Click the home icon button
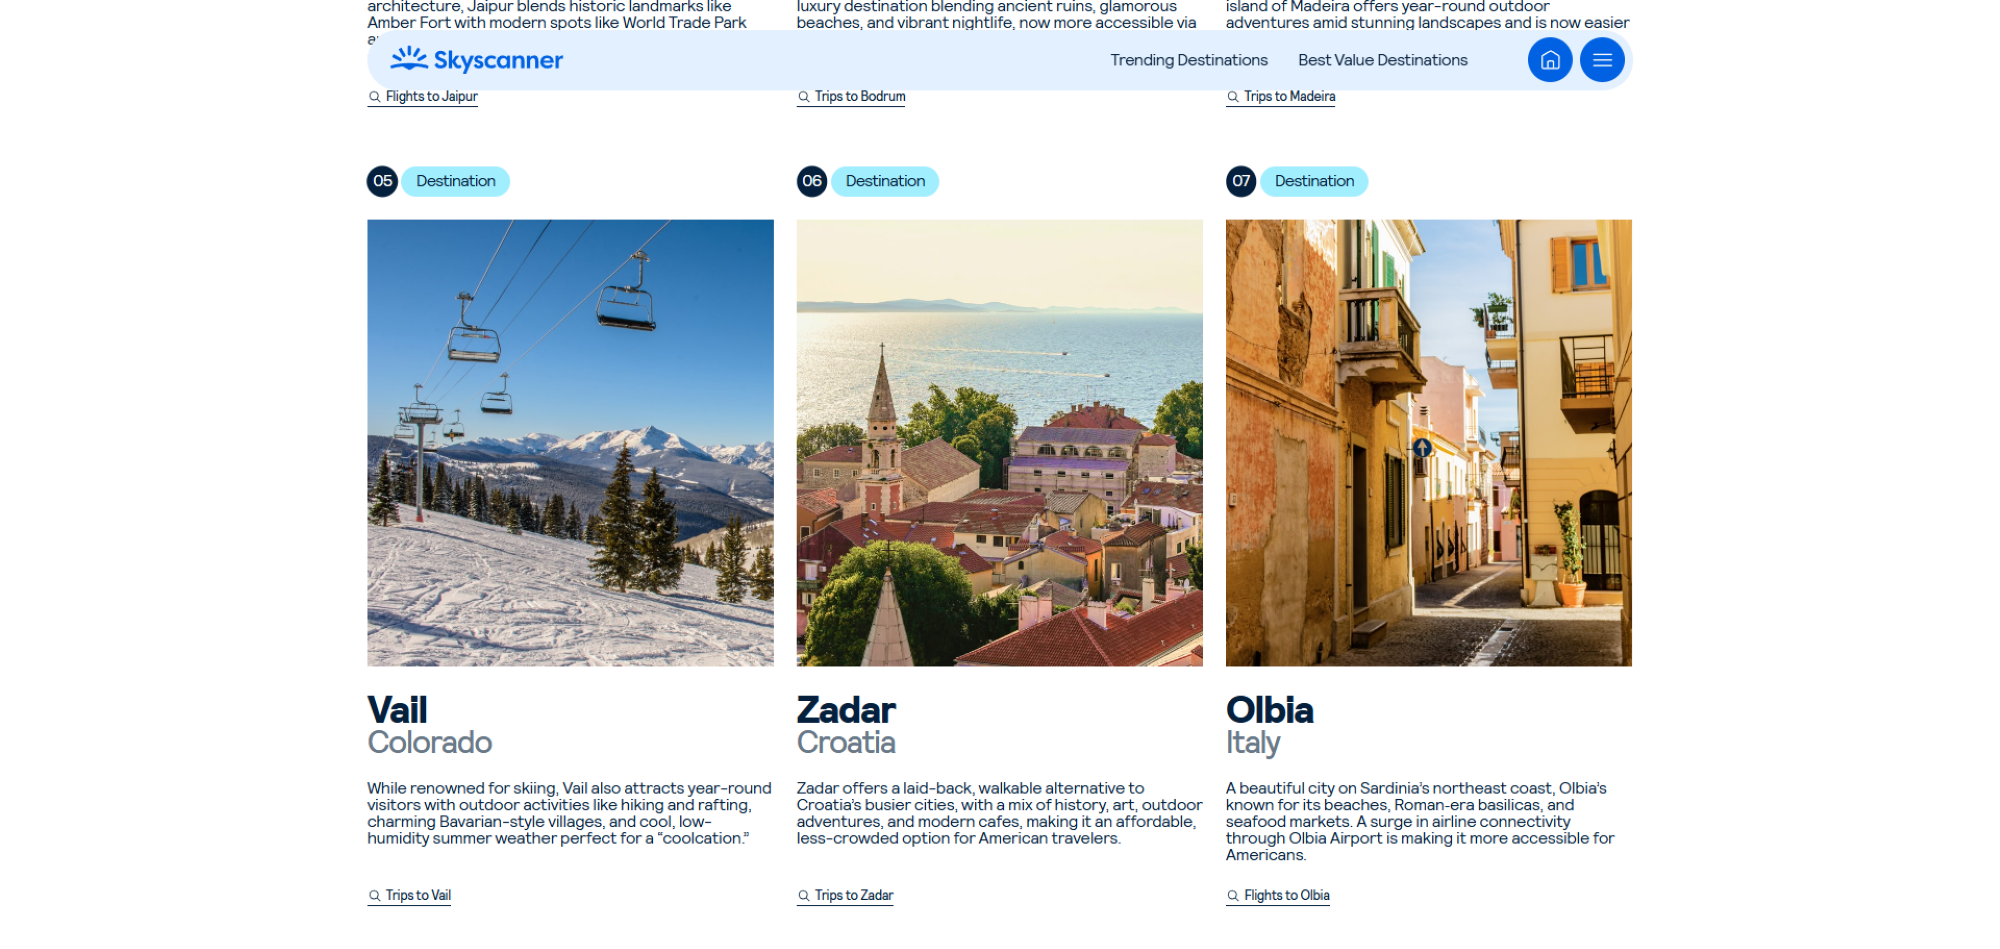The image size is (2000, 949). pos(1550,60)
